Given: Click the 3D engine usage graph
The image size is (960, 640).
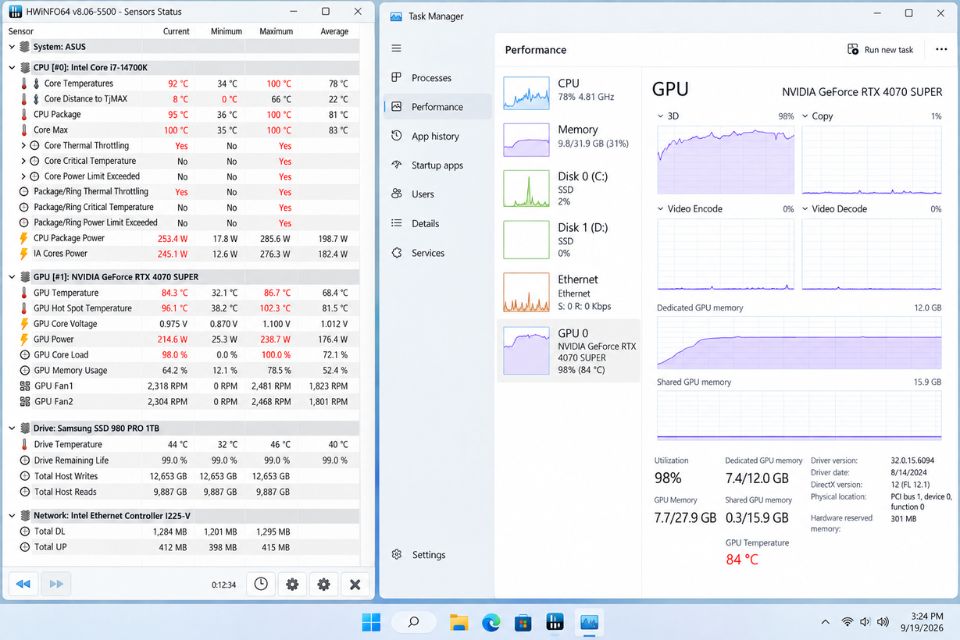Looking at the screenshot, I should click(x=726, y=160).
